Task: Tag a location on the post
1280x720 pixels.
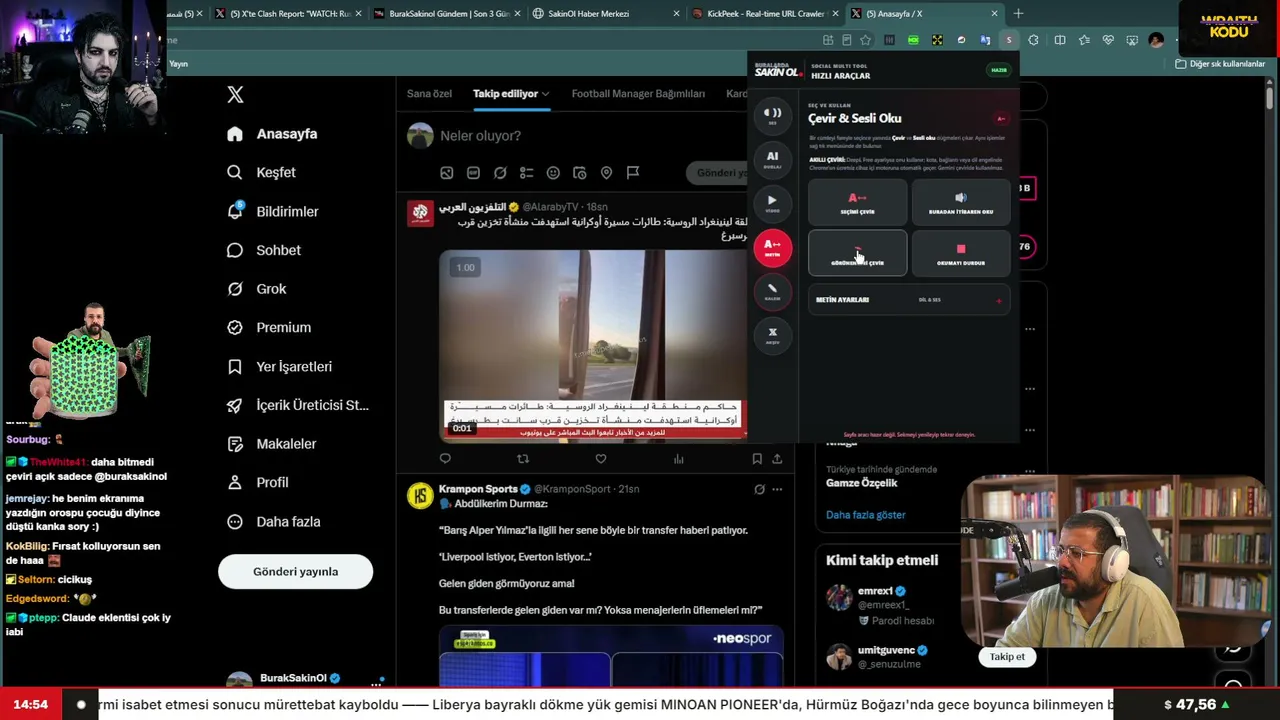Action: click(606, 173)
